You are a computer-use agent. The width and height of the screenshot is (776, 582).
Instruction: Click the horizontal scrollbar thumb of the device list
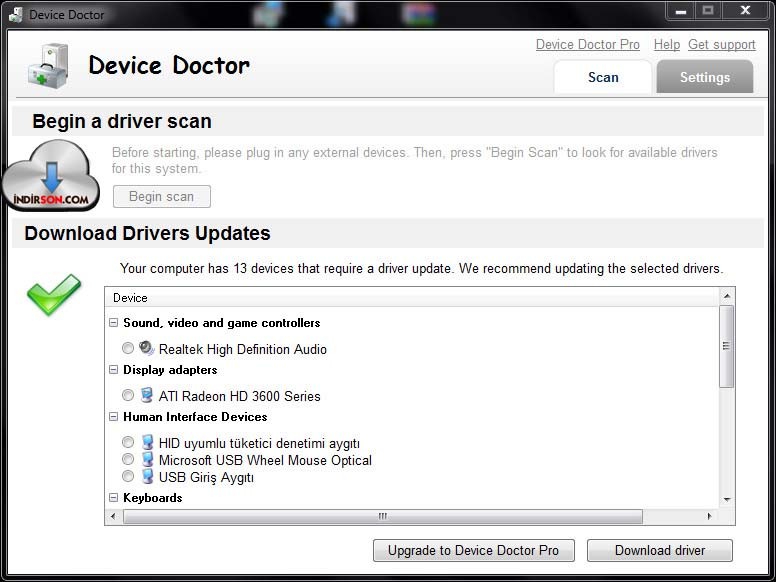(x=383, y=516)
